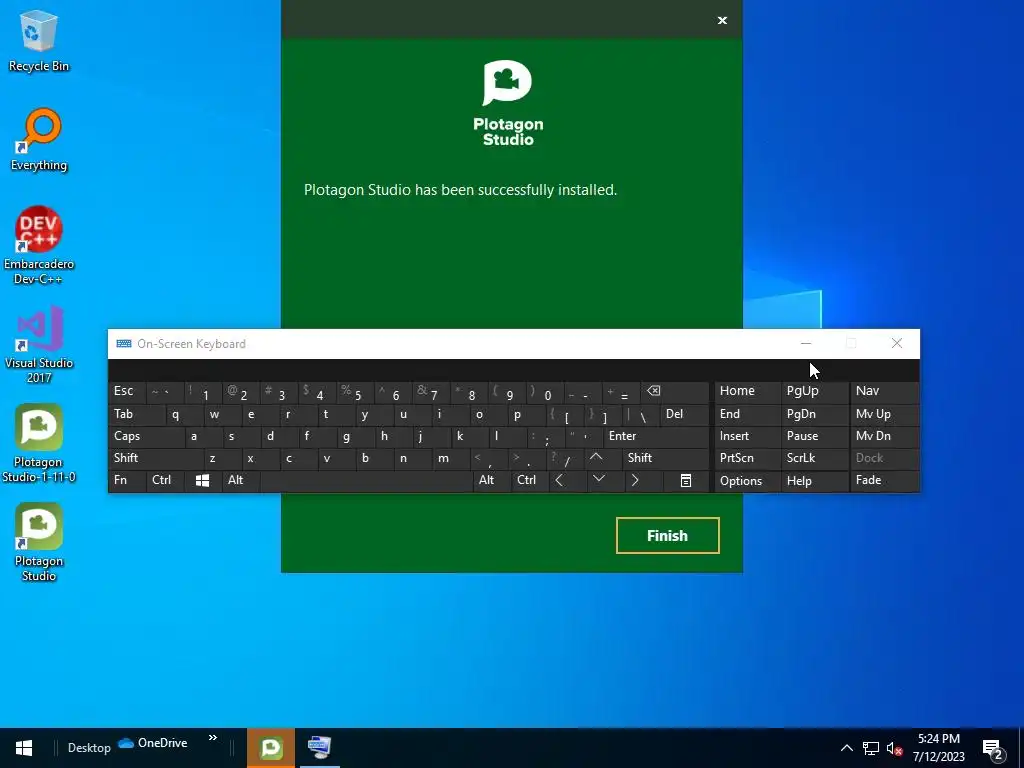Click the Home key on keyboard

pos(747,392)
